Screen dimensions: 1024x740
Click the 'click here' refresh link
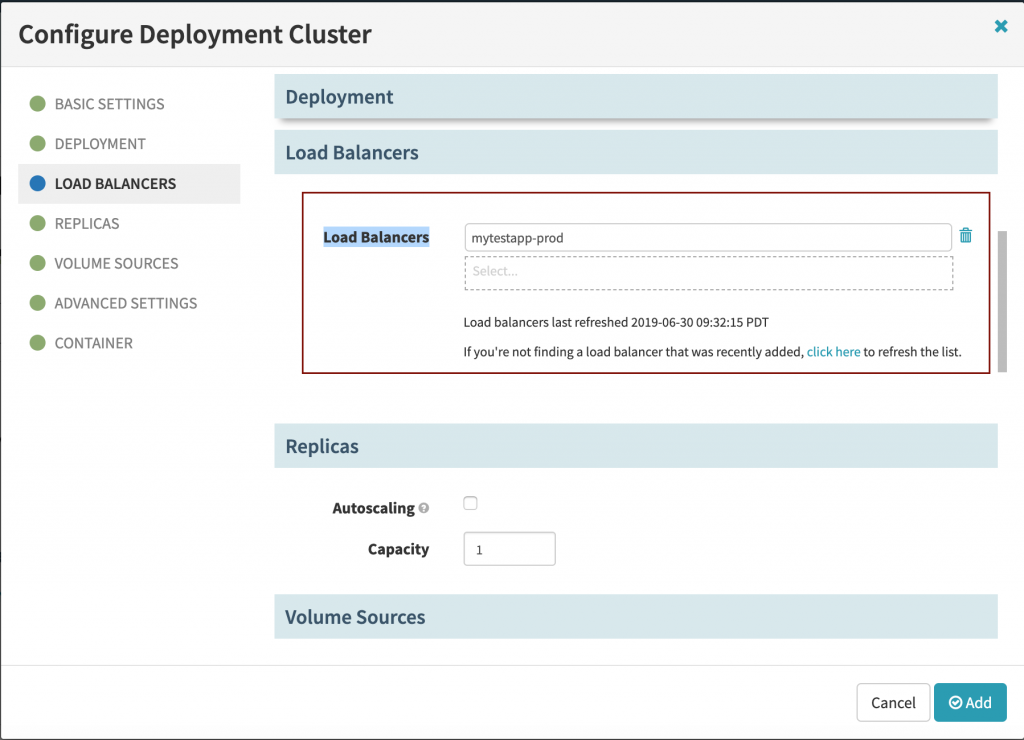(833, 352)
